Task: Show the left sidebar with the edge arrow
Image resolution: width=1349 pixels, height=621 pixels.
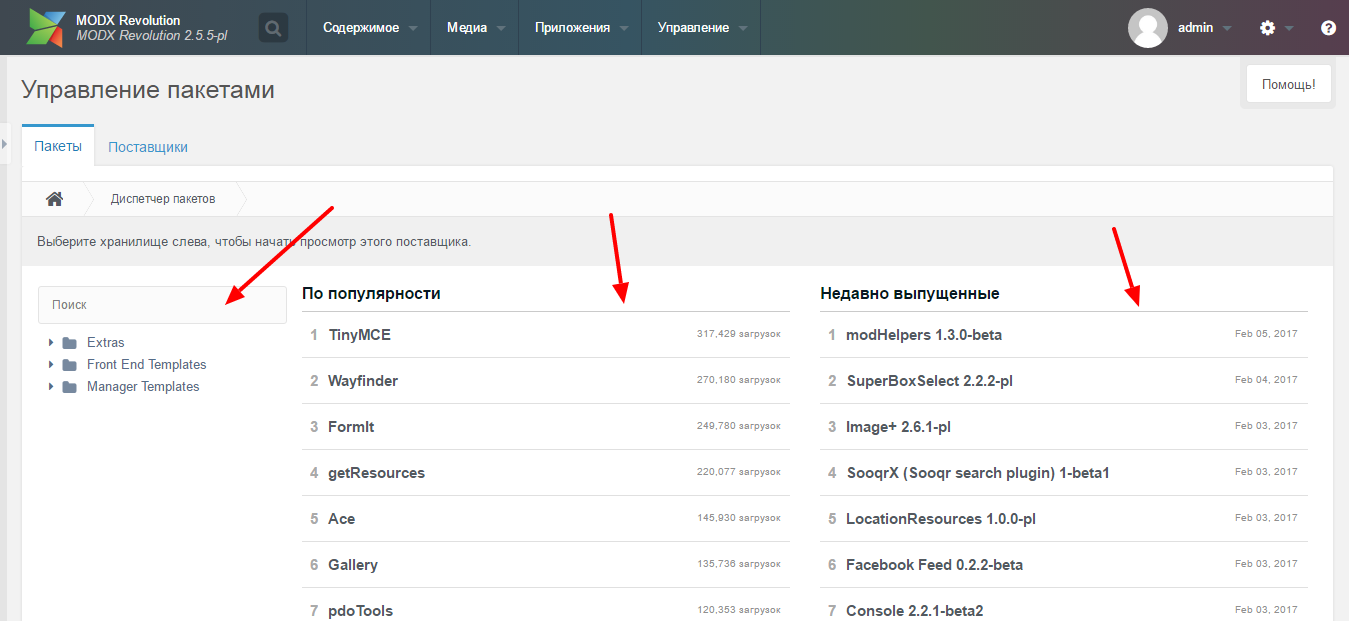Action: point(4,145)
